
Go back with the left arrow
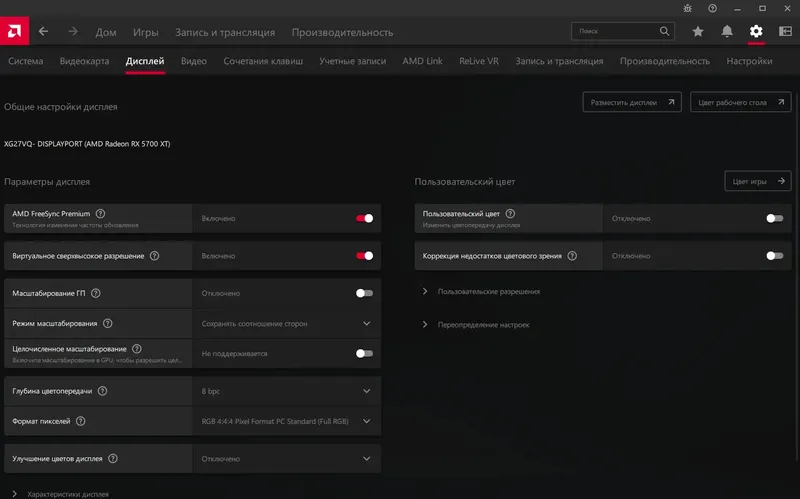tap(43, 31)
